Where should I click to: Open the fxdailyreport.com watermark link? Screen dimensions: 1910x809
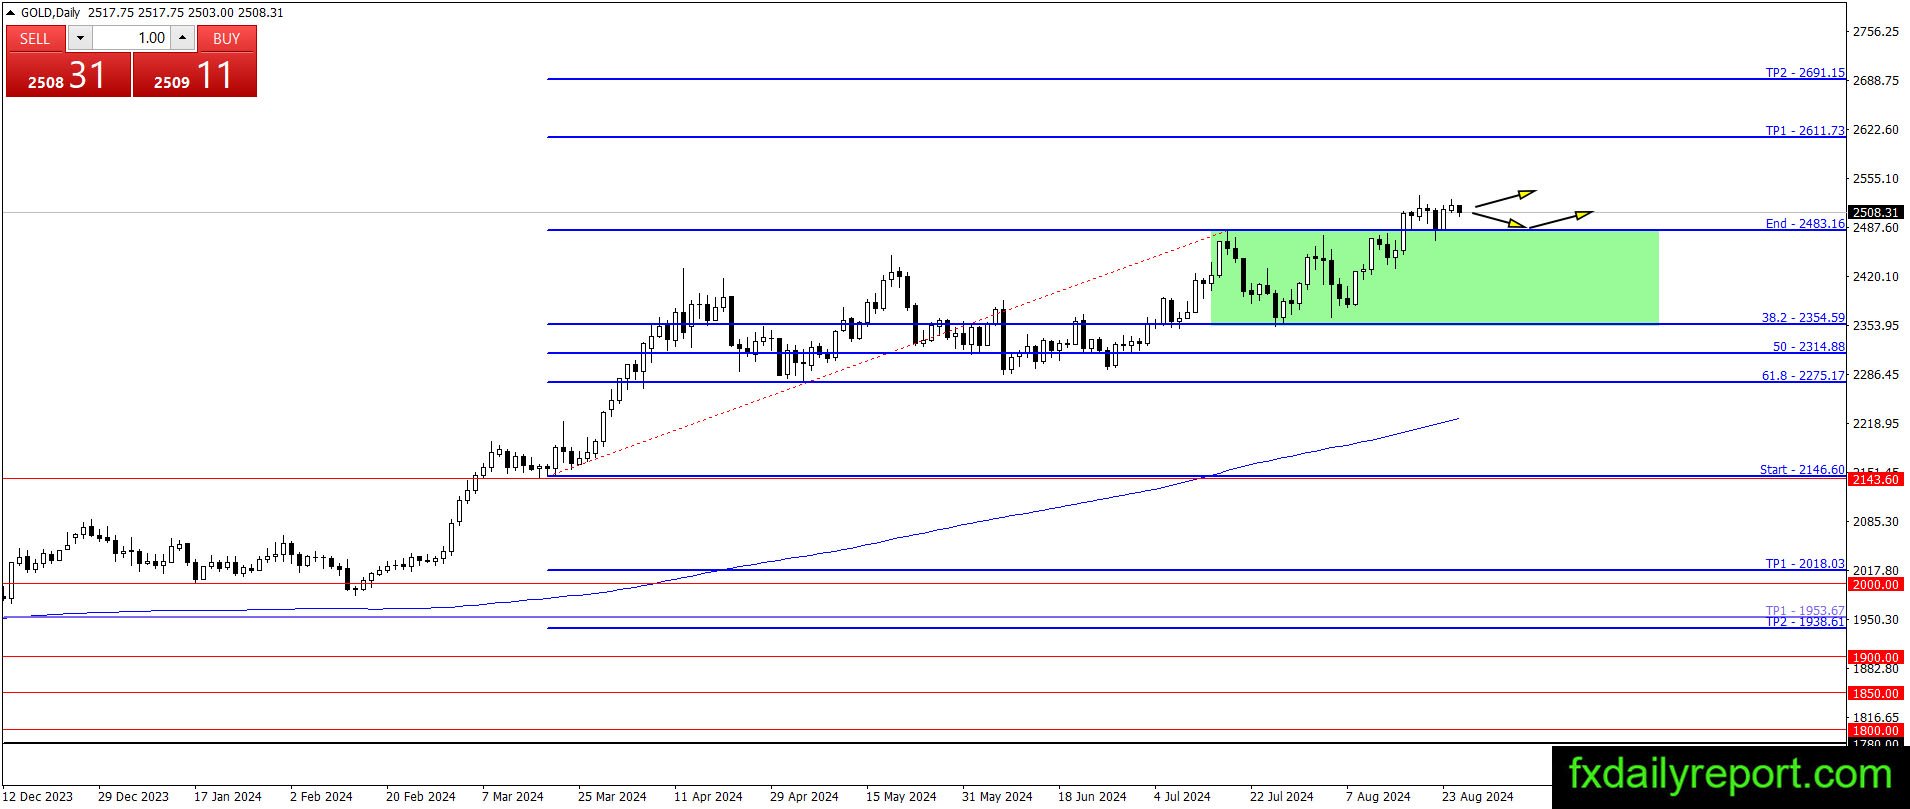point(1730,775)
